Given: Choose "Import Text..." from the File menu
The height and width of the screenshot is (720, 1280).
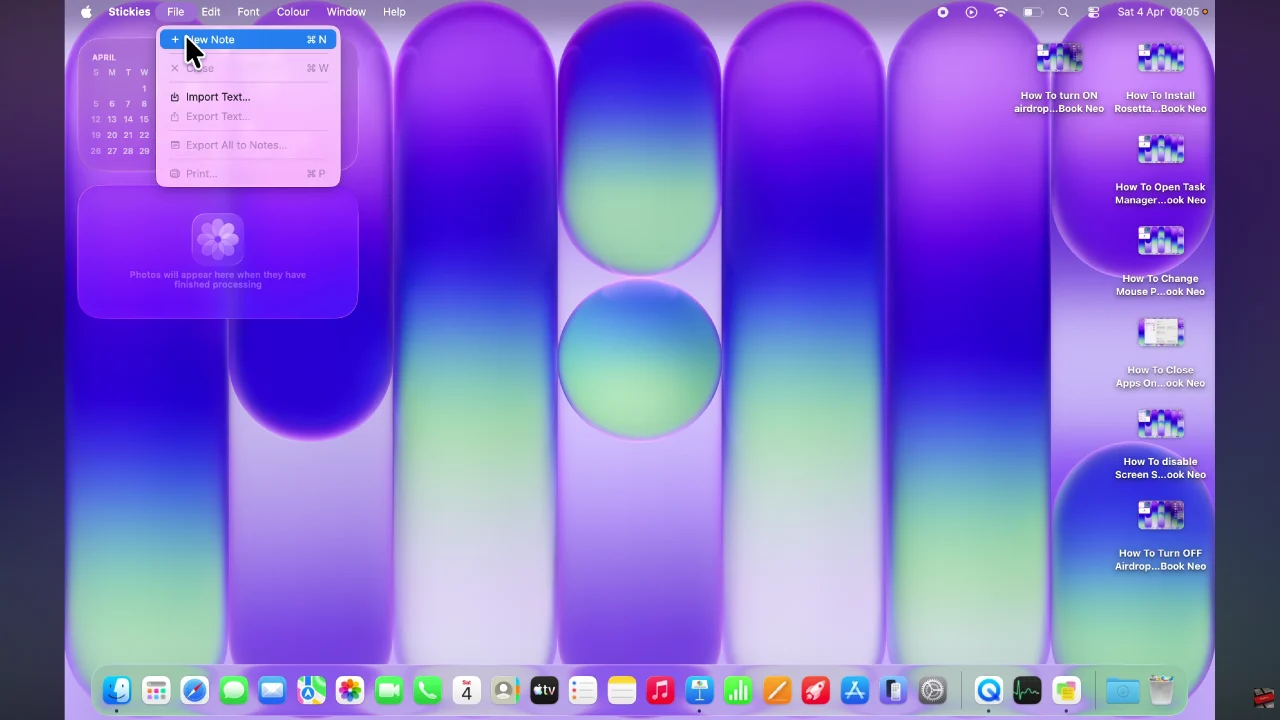Looking at the screenshot, I should 218,97.
